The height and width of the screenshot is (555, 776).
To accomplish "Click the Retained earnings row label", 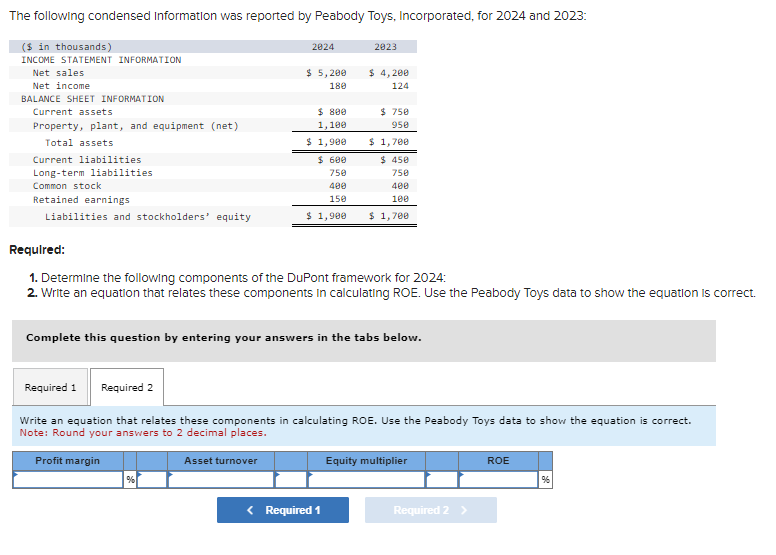I will pos(81,200).
